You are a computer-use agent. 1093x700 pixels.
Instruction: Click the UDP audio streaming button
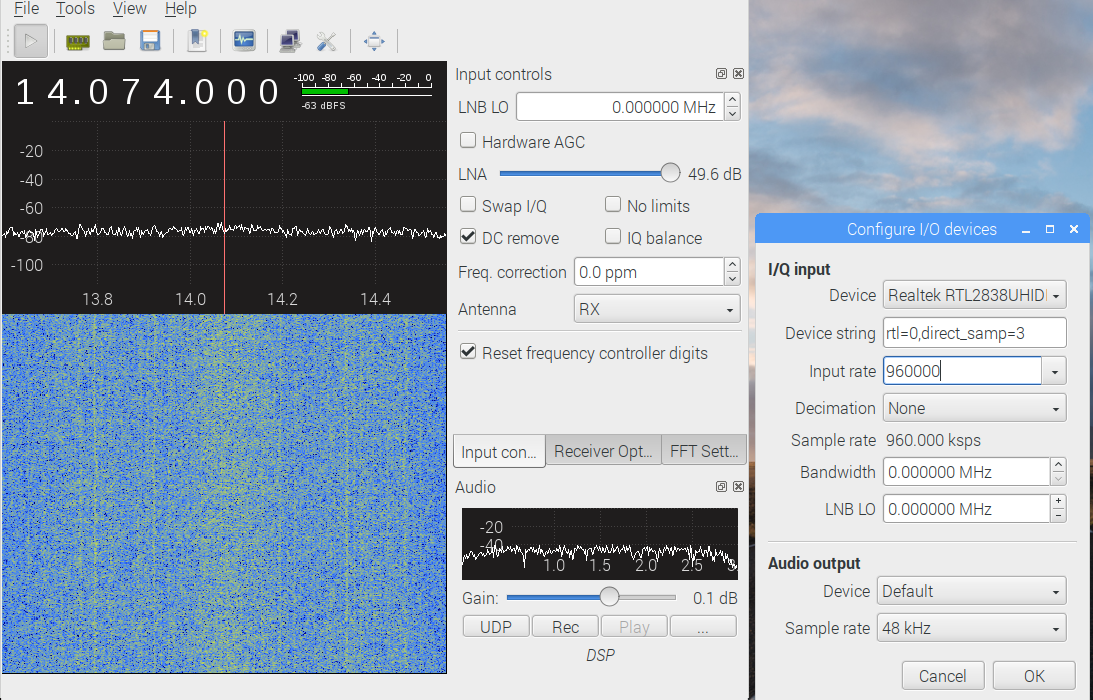pos(496,627)
